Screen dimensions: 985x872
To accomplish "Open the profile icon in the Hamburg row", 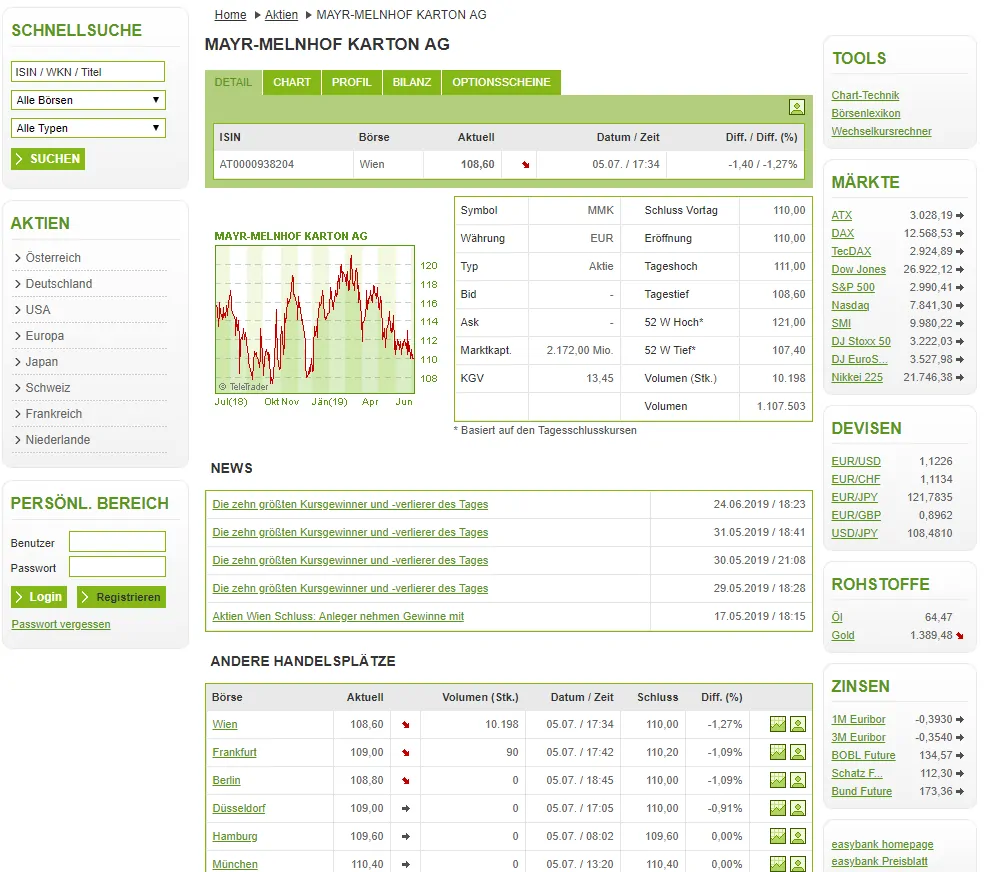I will [798, 836].
